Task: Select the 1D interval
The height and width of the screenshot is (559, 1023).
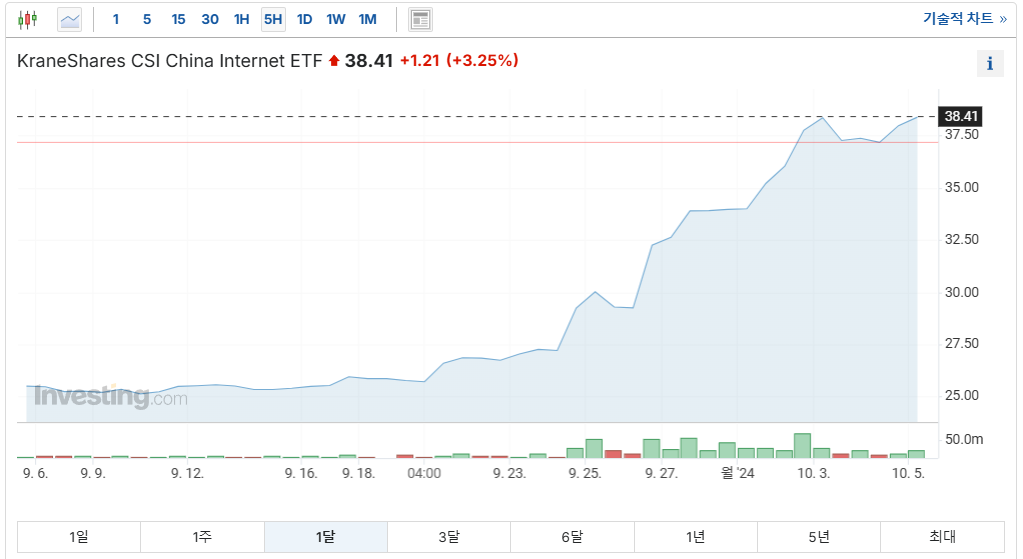Action: (x=304, y=20)
